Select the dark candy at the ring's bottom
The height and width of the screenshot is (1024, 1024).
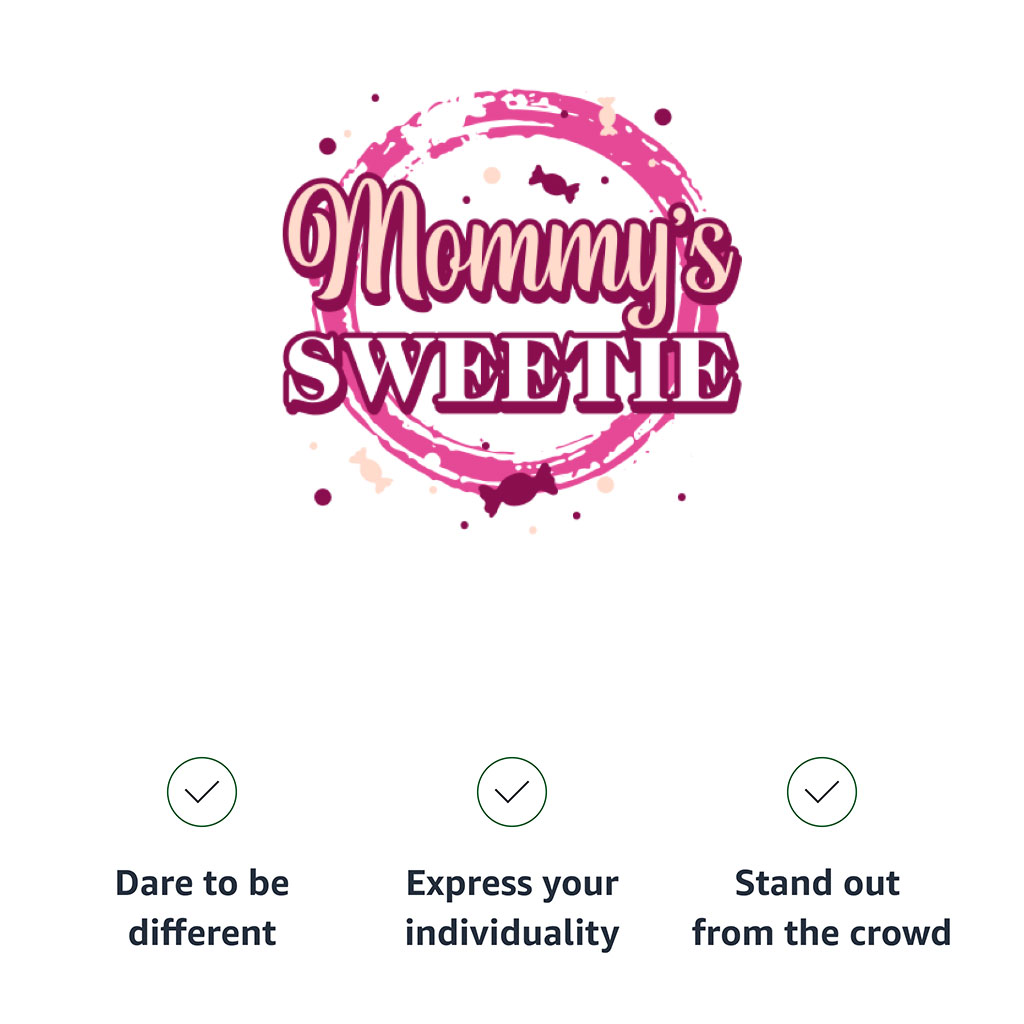[518, 488]
